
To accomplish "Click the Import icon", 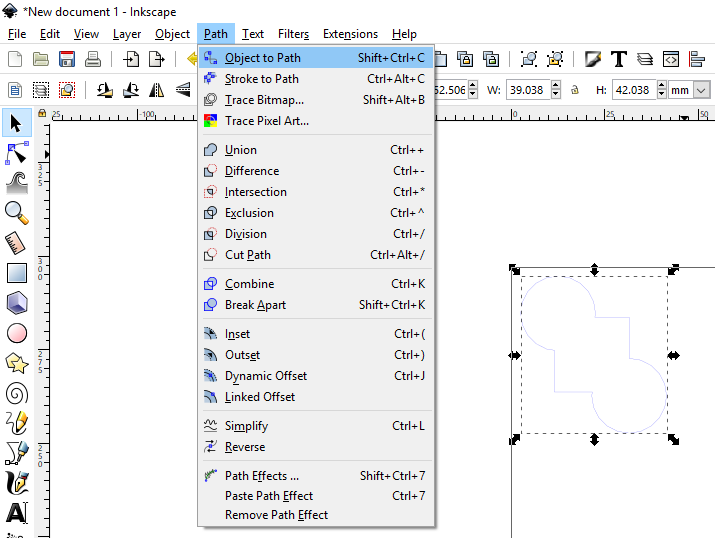I will tap(131, 59).
